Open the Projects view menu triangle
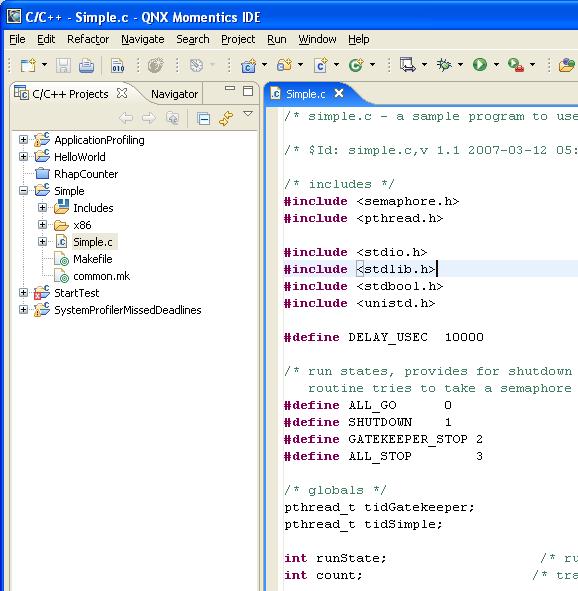578x591 pixels. [248, 113]
